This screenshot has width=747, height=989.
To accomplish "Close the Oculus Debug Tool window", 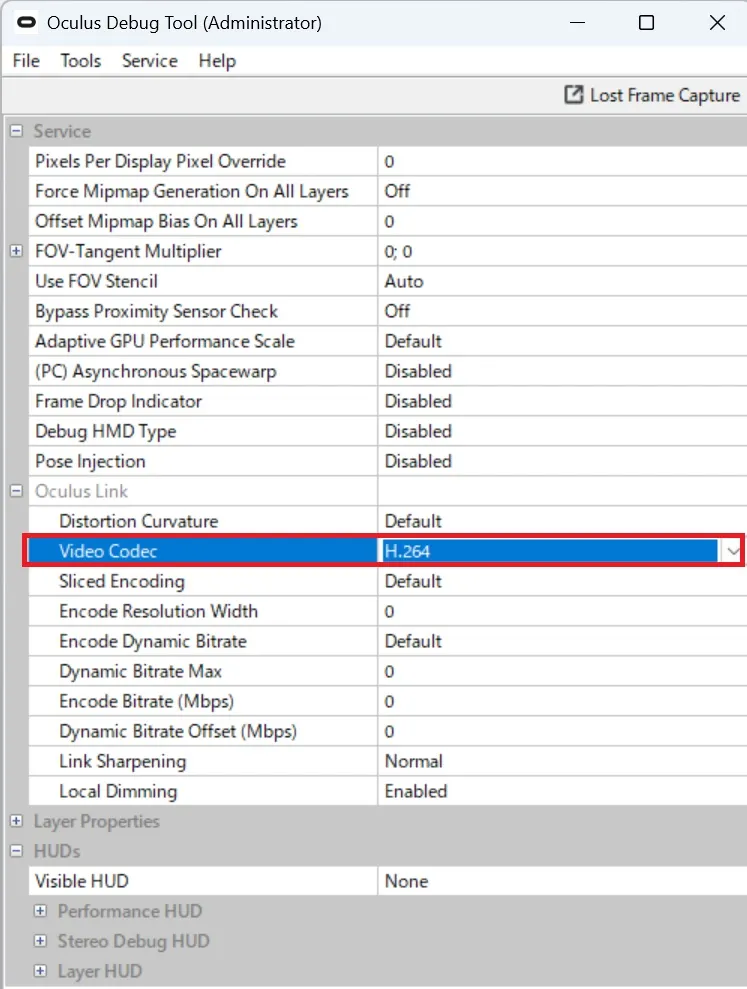I will click(x=717, y=23).
